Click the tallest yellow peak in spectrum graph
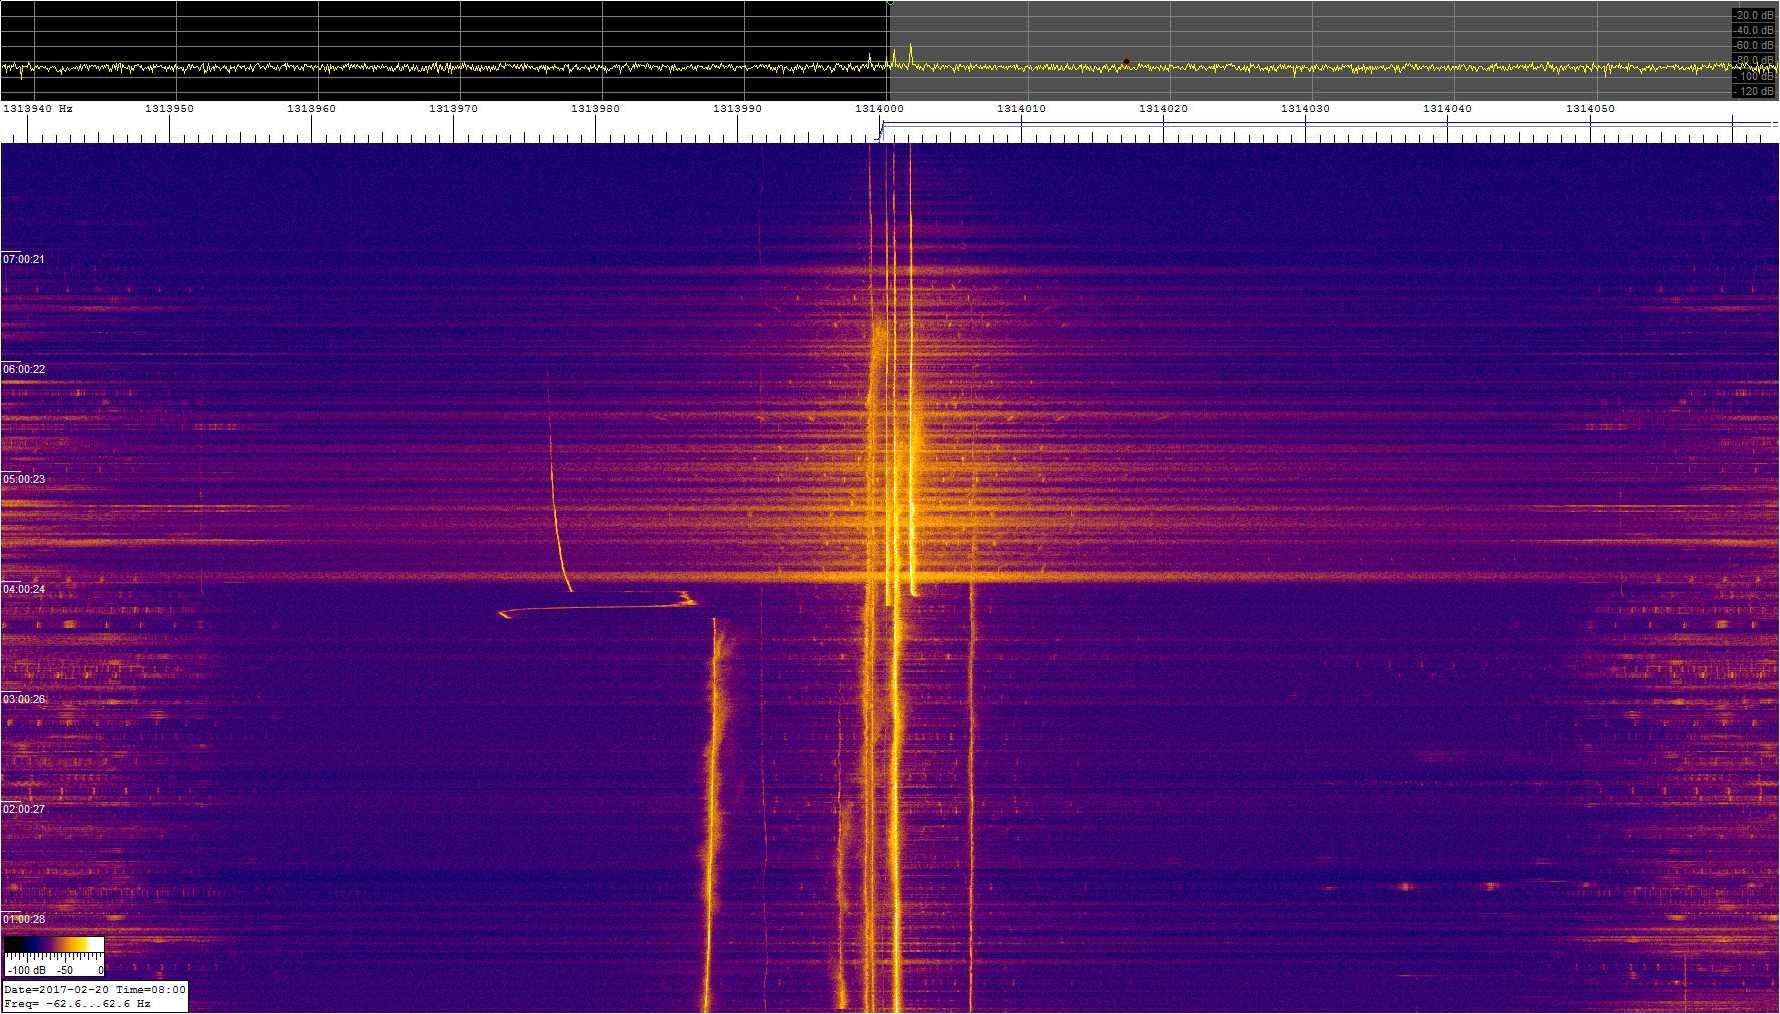 (x=910, y=52)
